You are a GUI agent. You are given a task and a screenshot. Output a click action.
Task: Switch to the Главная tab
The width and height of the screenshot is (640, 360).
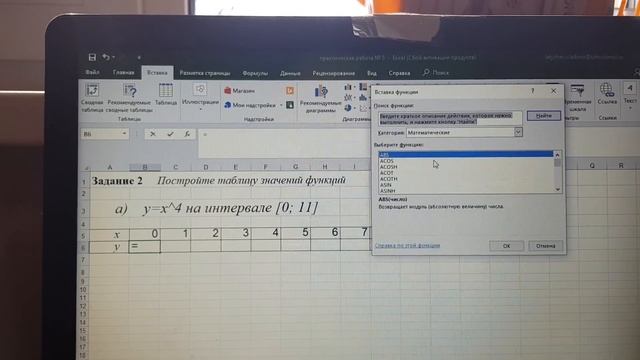pyautogui.click(x=123, y=72)
